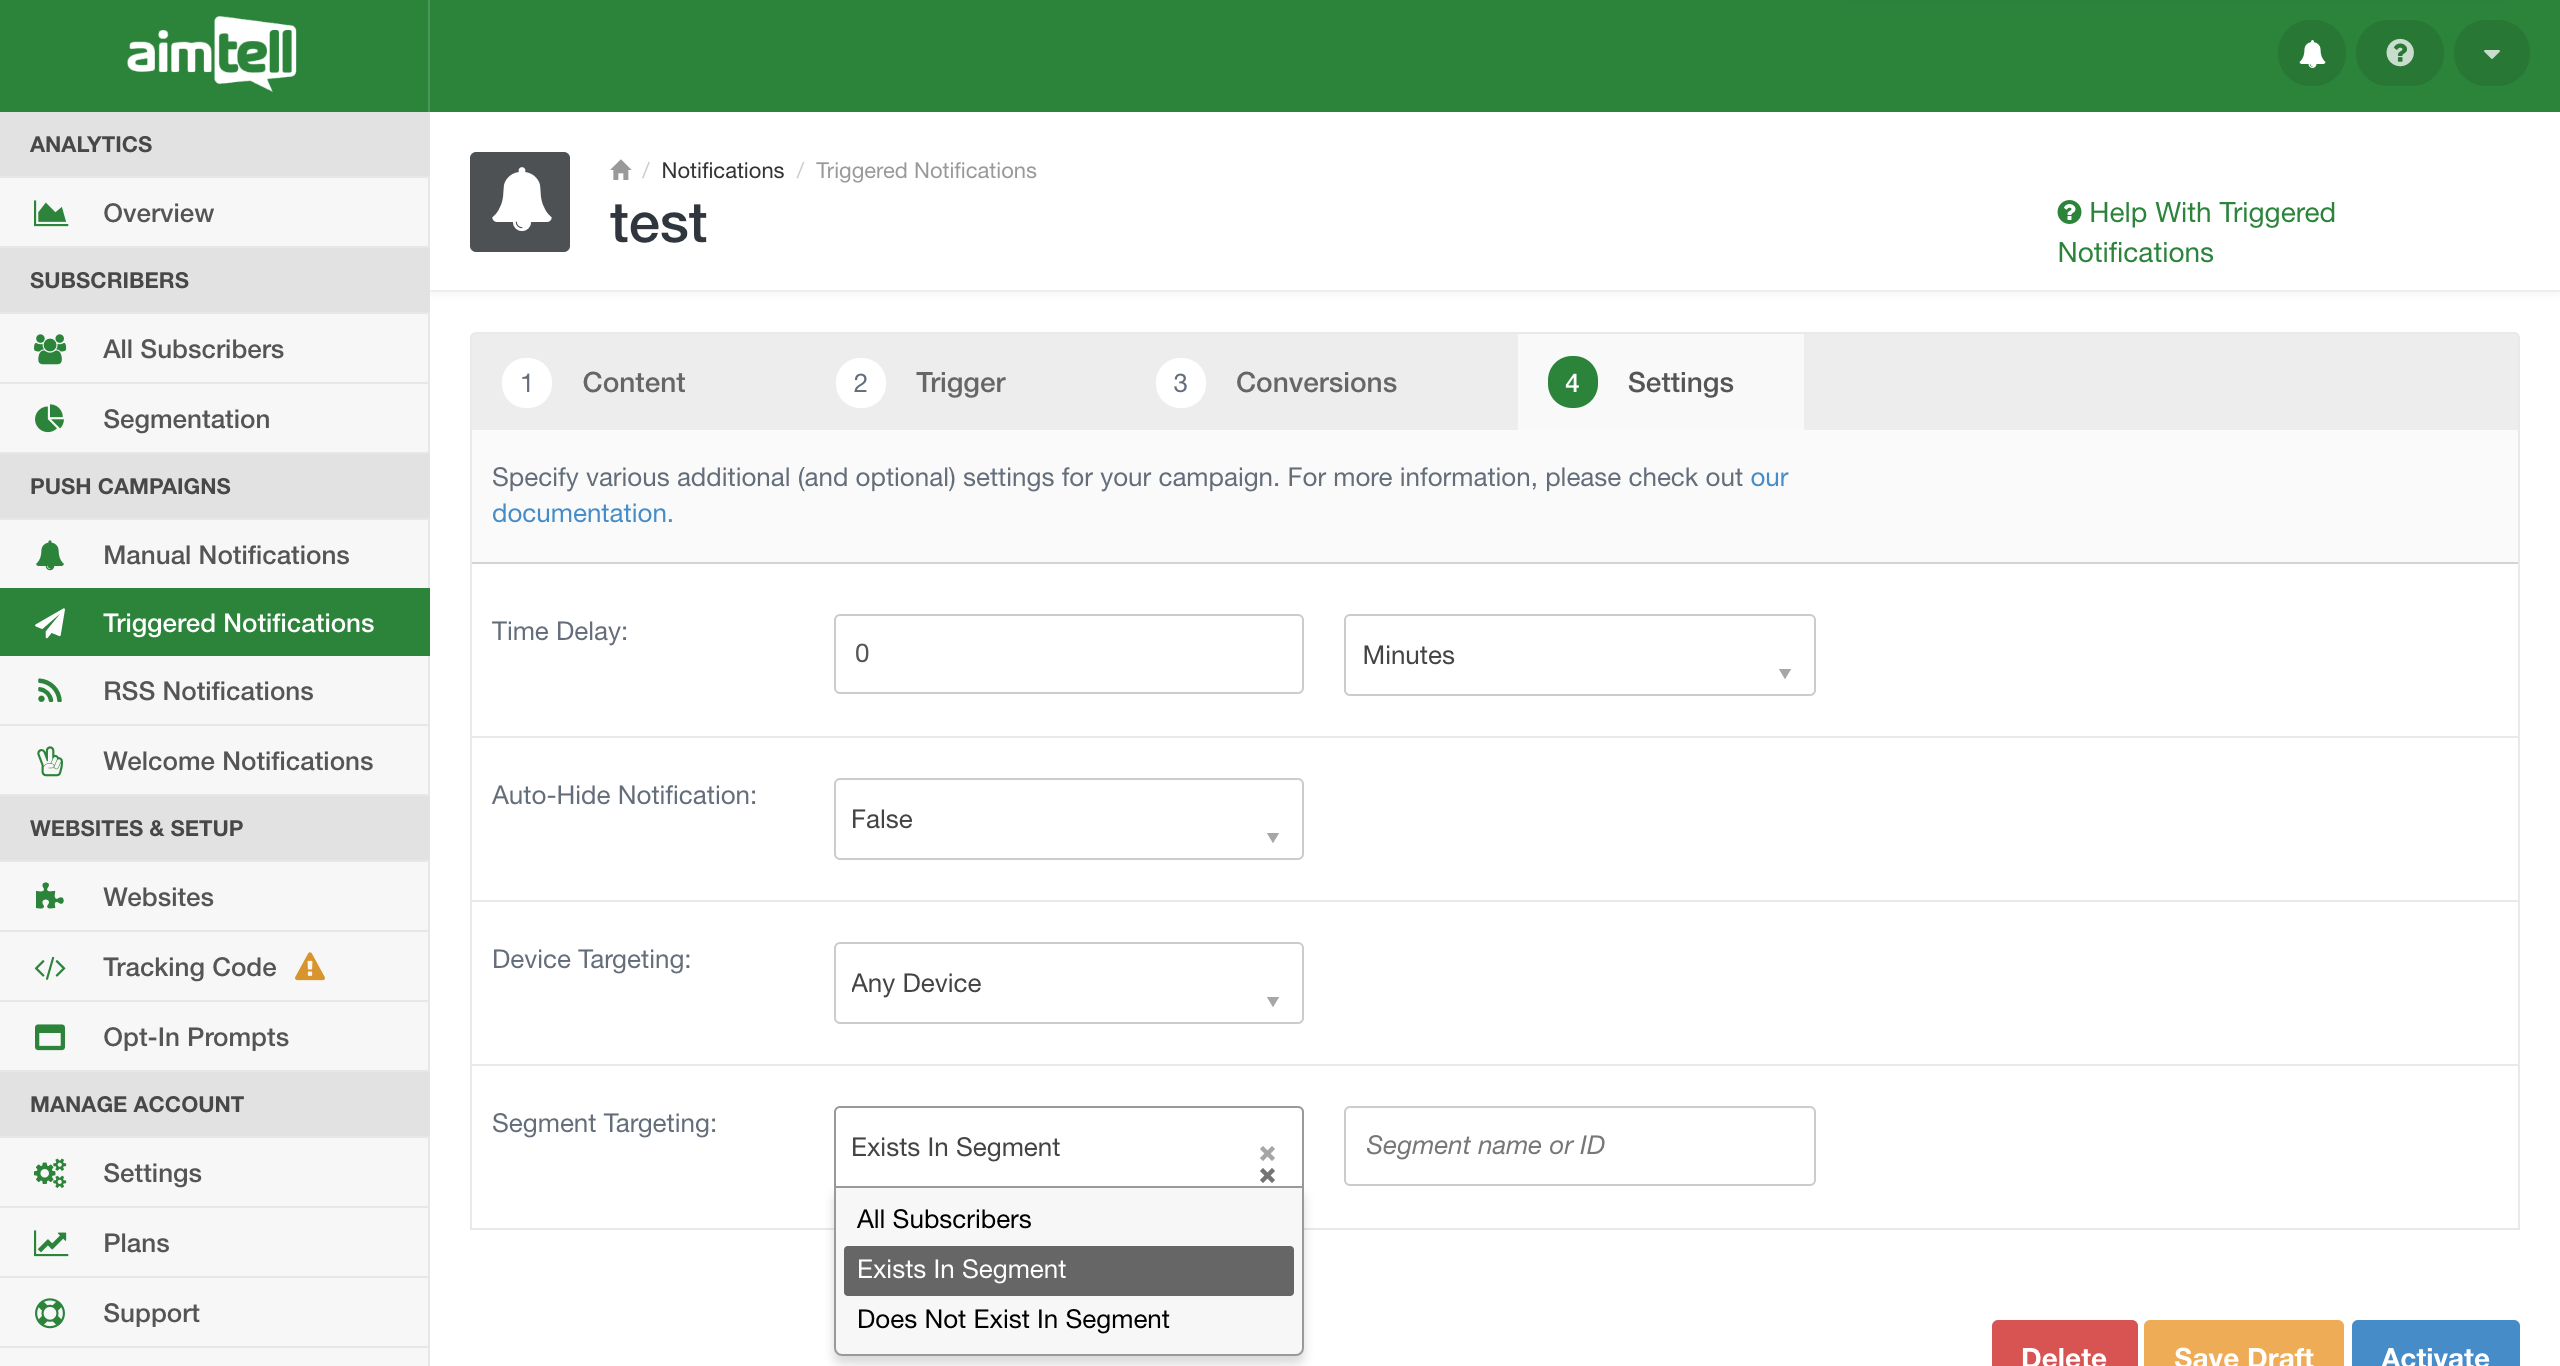Select All Subscribers targeting option

(943, 1219)
